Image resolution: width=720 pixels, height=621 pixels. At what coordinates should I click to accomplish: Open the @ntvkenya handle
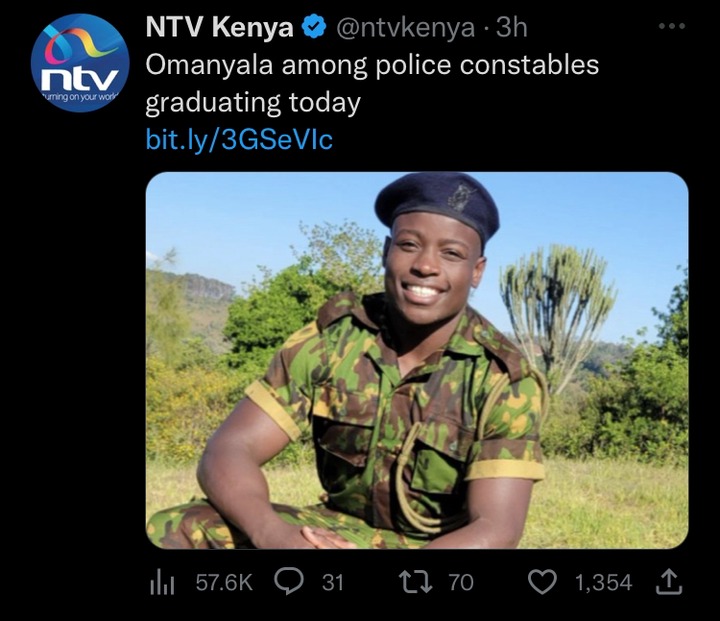(x=405, y=28)
